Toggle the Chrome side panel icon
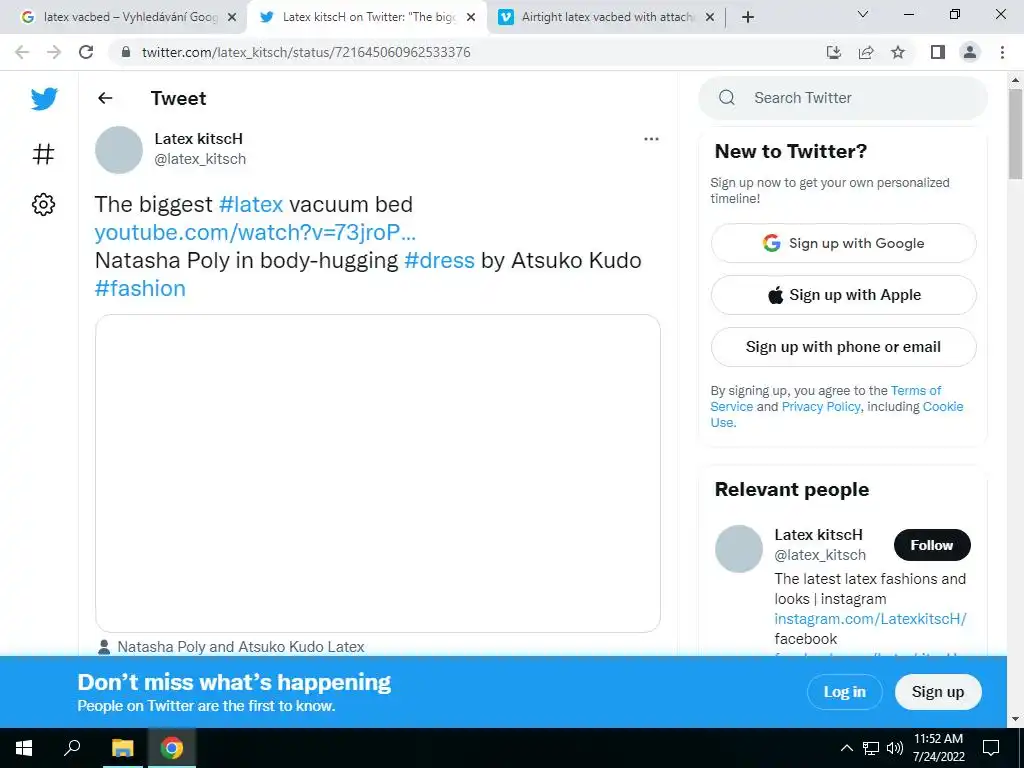The width and height of the screenshot is (1024, 768). point(938,52)
